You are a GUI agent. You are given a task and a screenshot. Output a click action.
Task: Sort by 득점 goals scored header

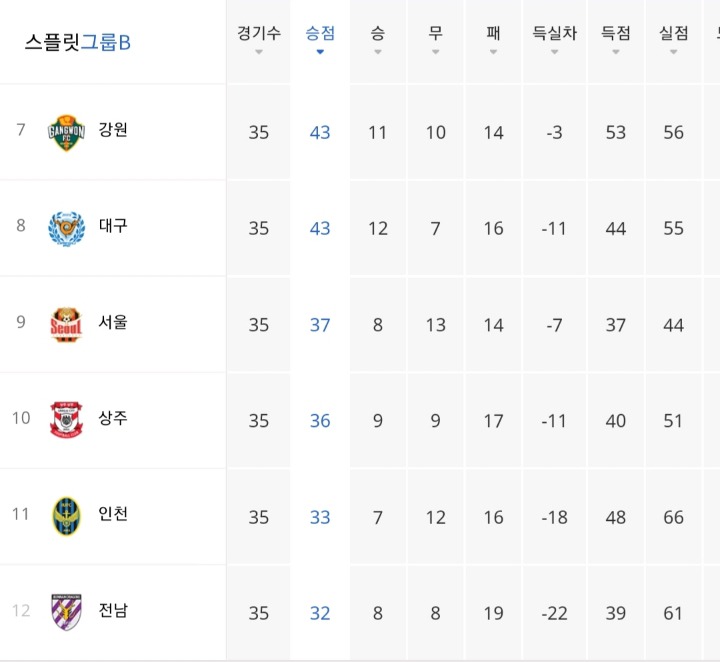(616, 39)
